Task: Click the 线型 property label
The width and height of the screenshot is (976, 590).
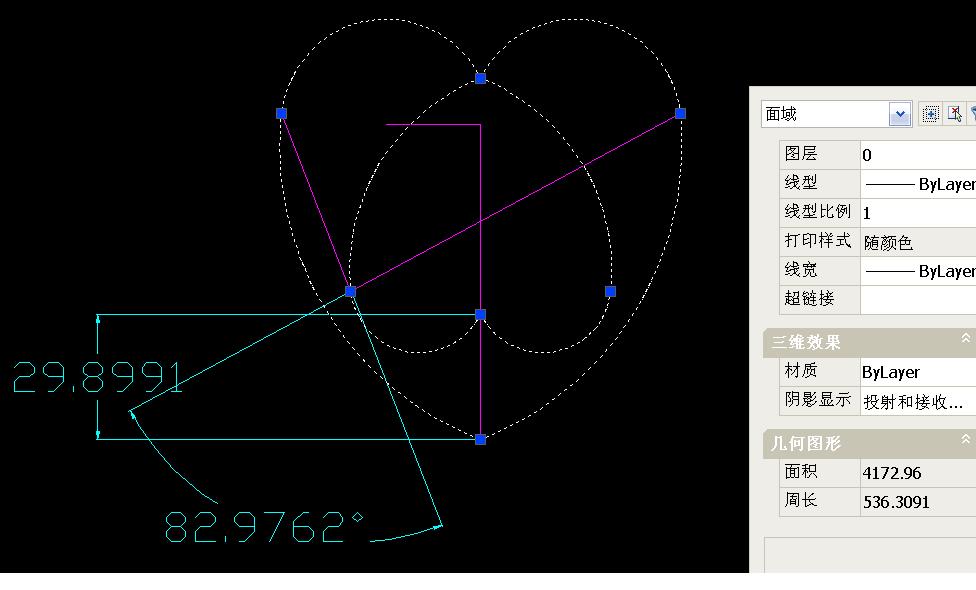Action: [800, 182]
